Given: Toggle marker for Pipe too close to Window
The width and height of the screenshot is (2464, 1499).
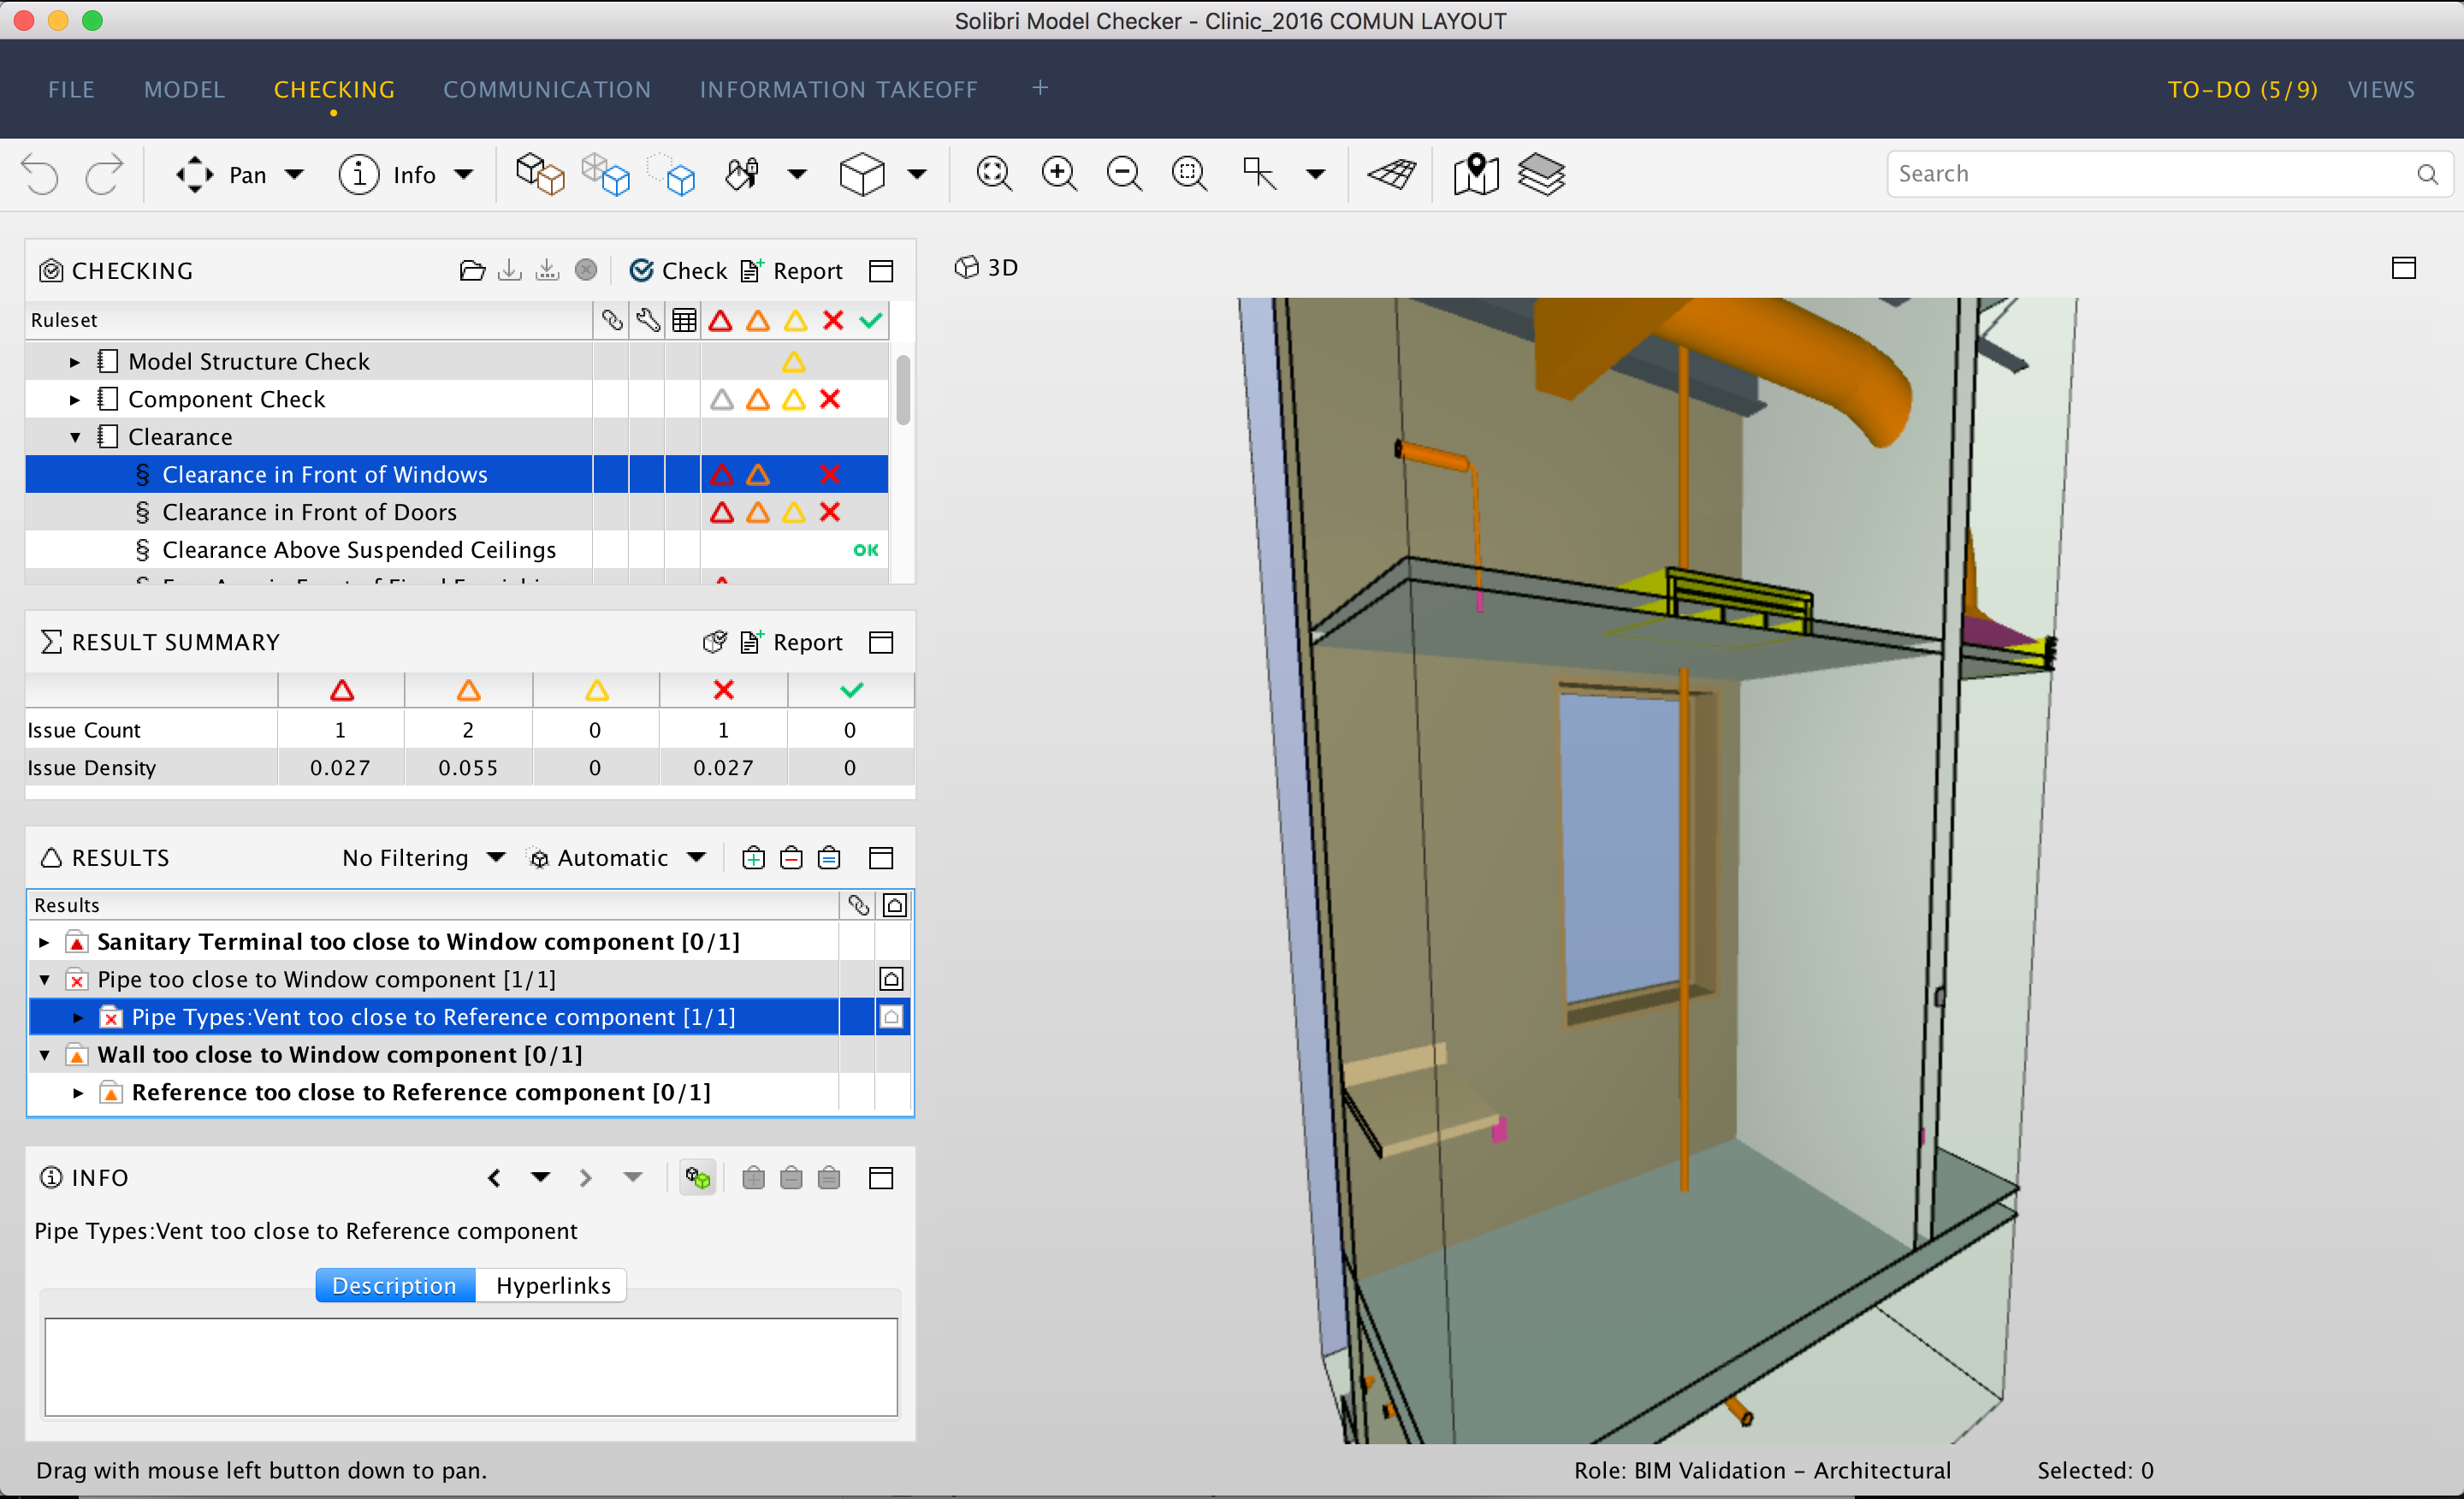Looking at the screenshot, I should pos(891,979).
